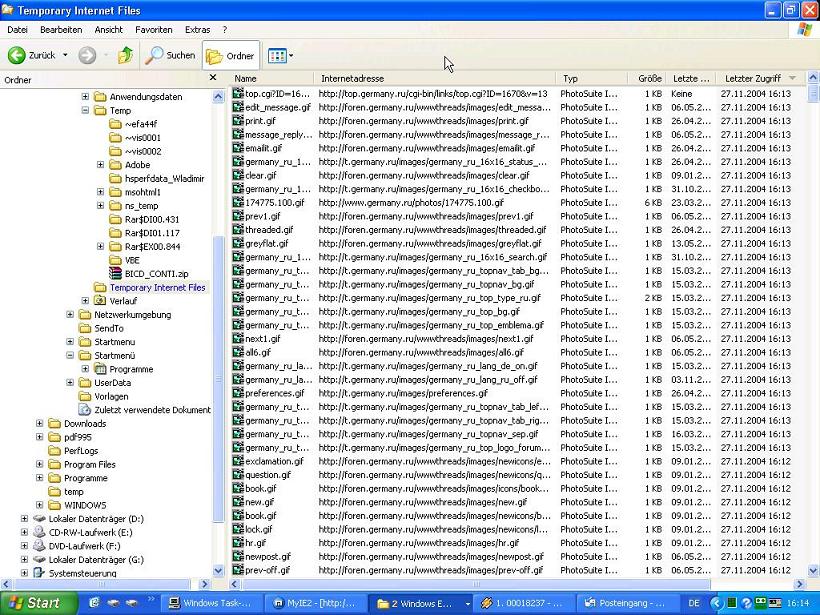The height and width of the screenshot is (615, 820).
Task: Select the 174775.100.gif file icon
Action: coord(238,202)
